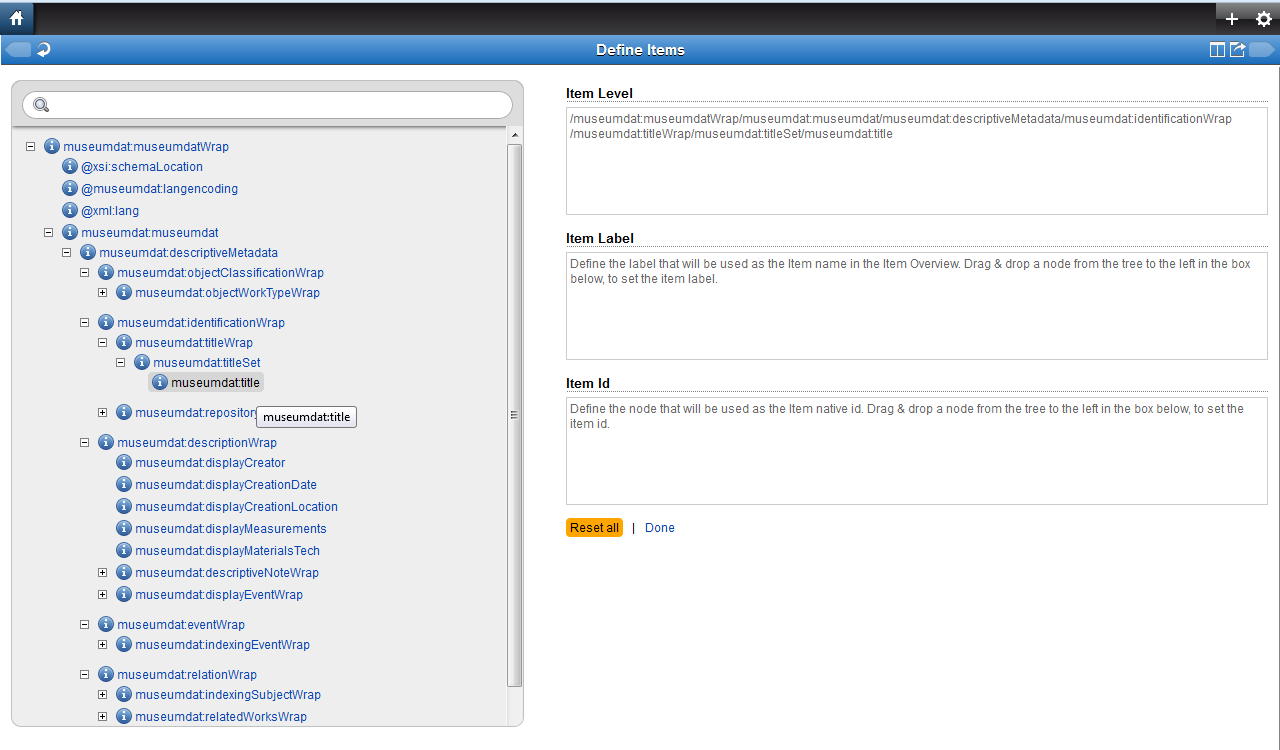This screenshot has height=750, width=1280.
Task: Expand museumdat:objectWorkTypeWrap node
Action: pos(102,292)
